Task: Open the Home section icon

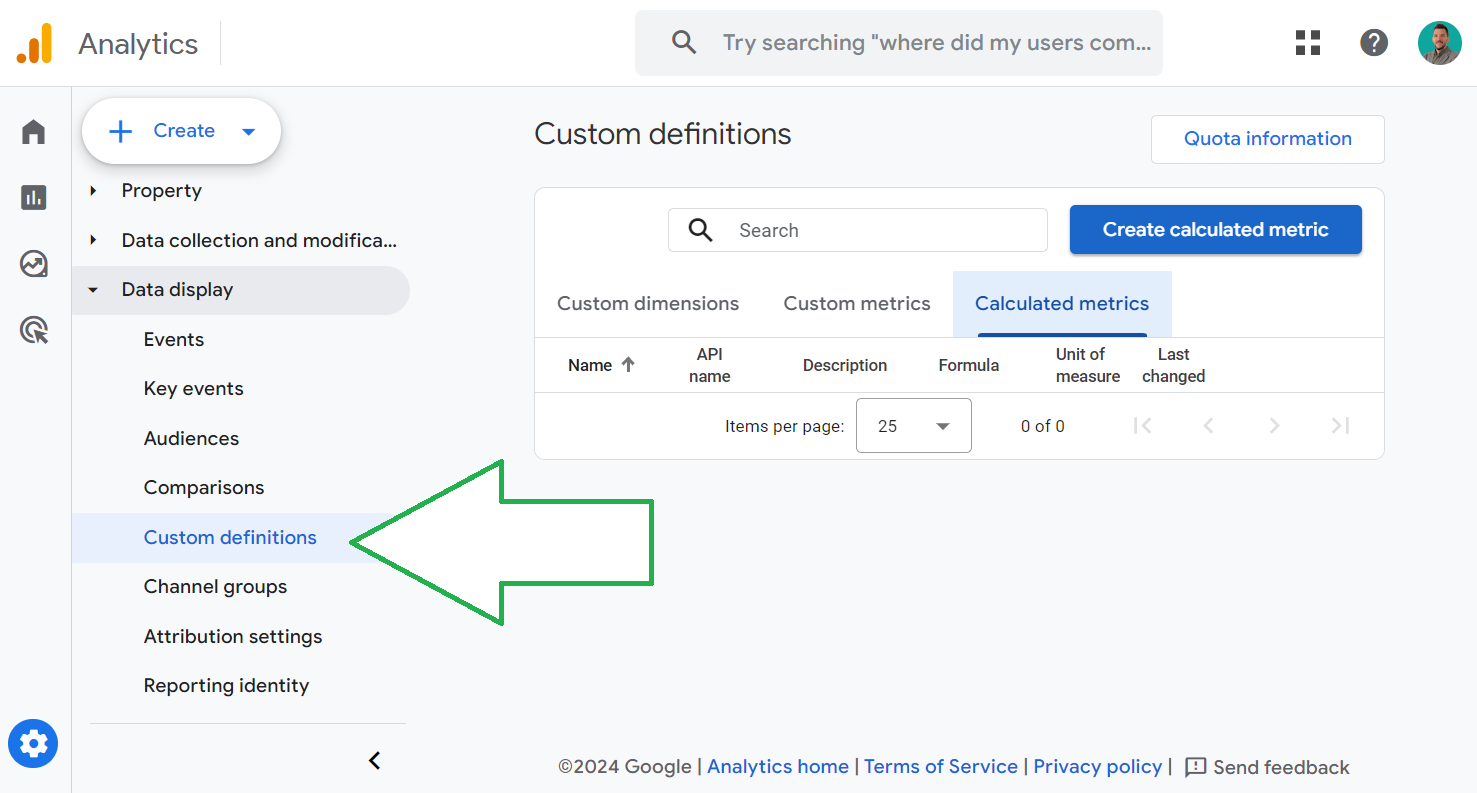Action: click(34, 132)
